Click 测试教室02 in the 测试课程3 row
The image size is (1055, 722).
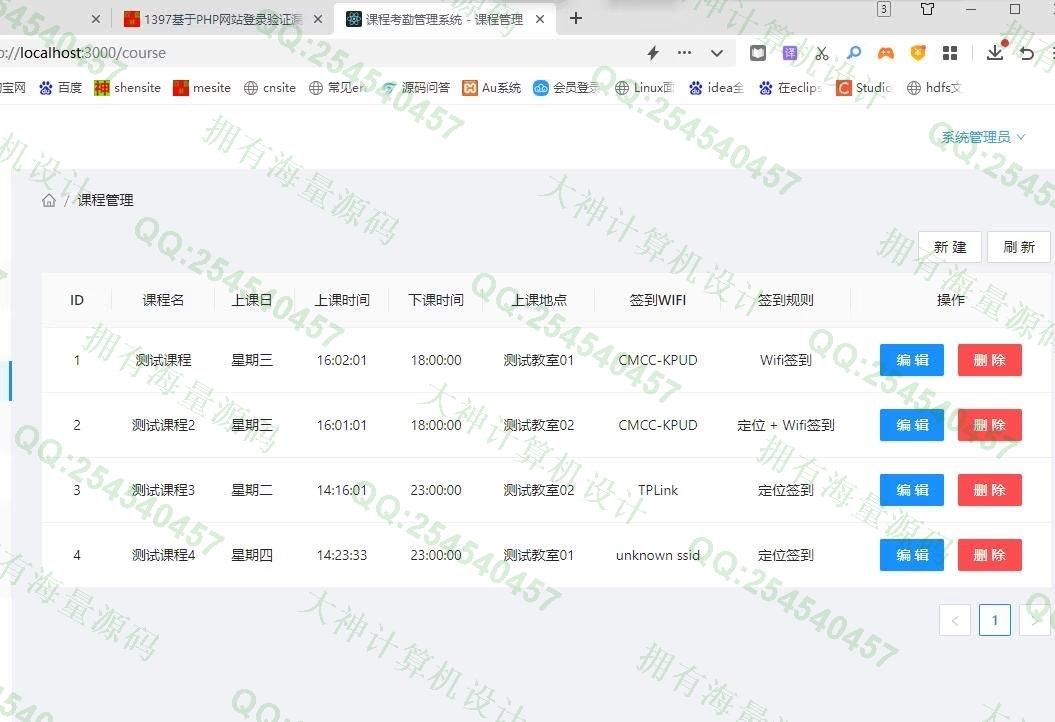(538, 490)
